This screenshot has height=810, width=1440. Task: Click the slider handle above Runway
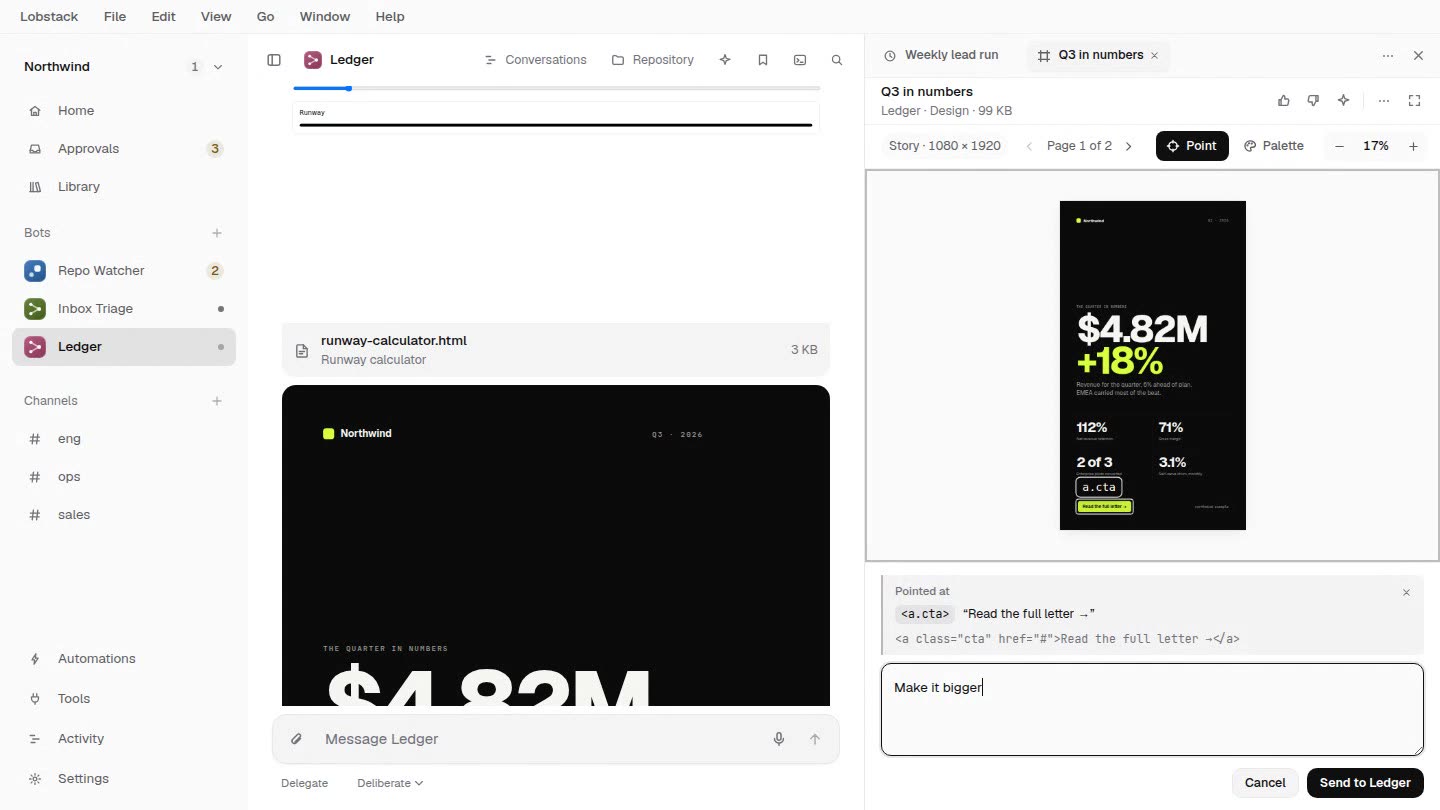348,88
